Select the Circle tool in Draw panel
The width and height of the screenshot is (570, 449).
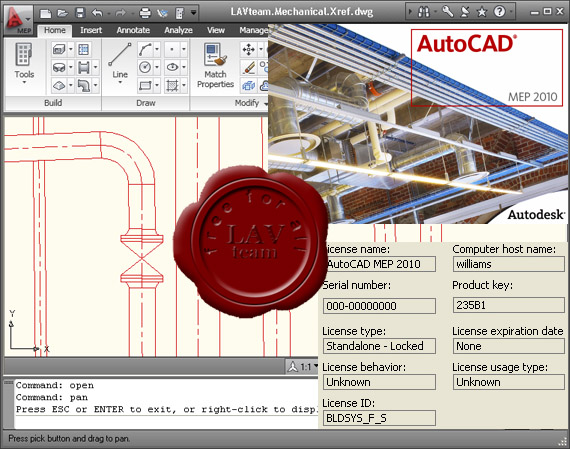tap(145, 68)
